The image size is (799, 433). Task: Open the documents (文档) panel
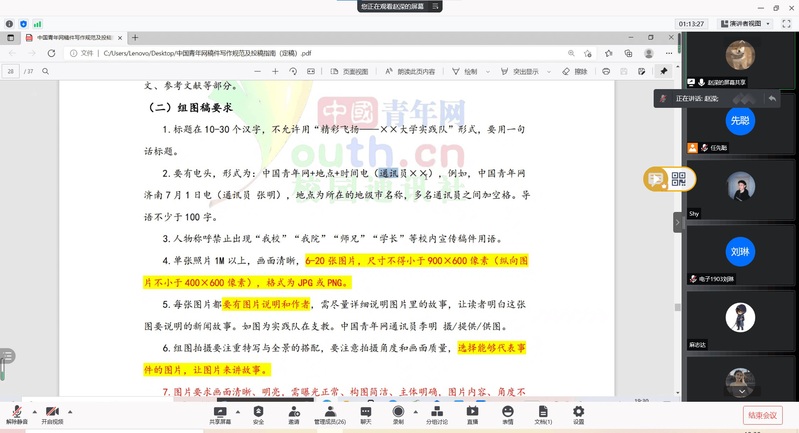(543, 415)
